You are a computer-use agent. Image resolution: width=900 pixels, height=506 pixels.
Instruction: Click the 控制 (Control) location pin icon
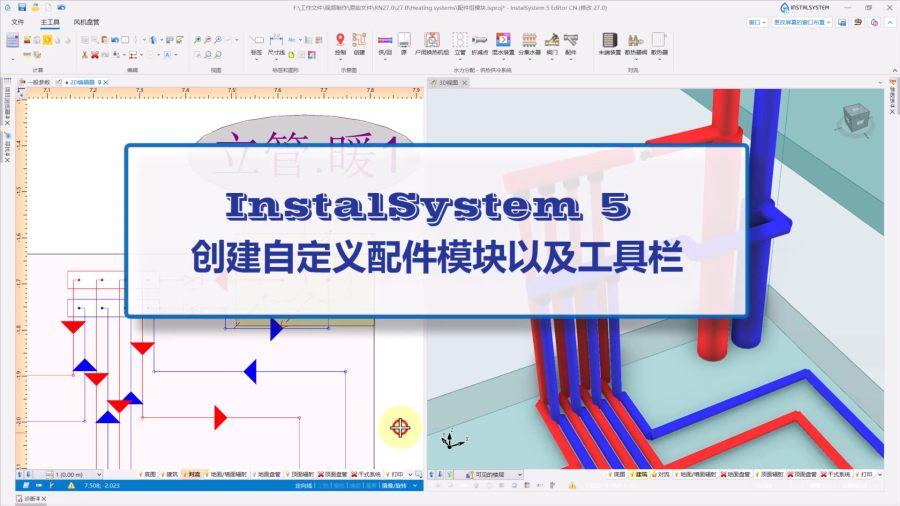coord(340,41)
